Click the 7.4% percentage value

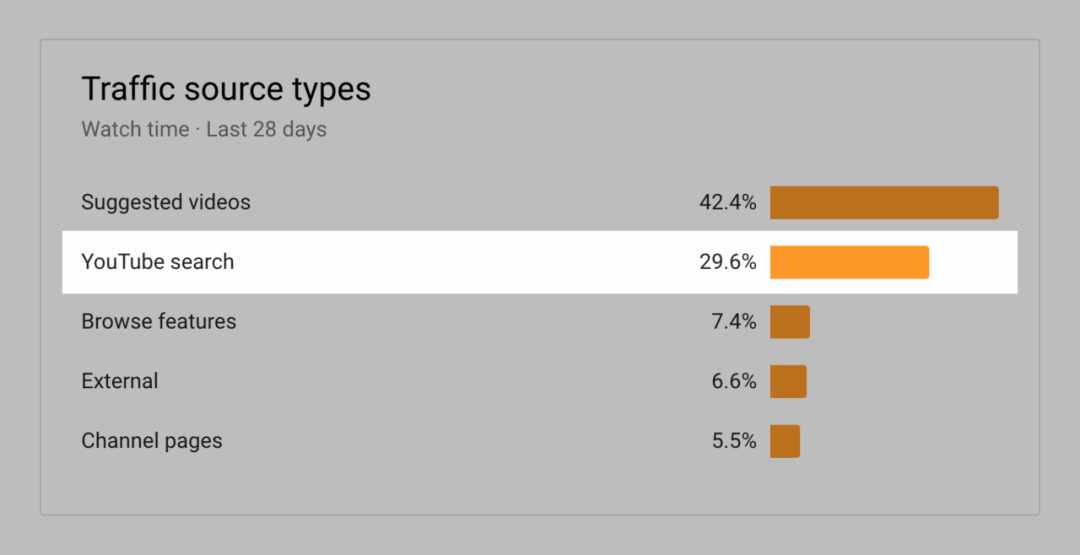[x=734, y=322]
